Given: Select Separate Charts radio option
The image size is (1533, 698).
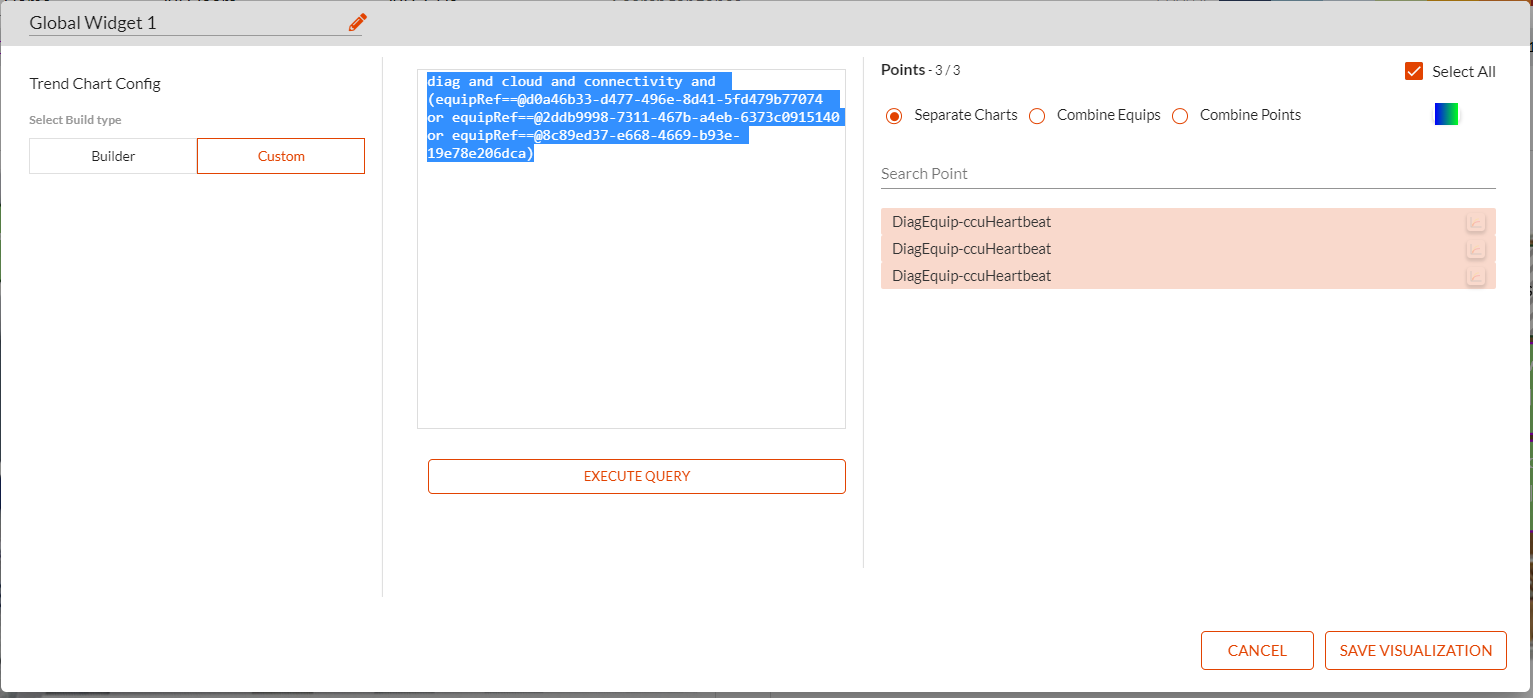Looking at the screenshot, I should pyautogui.click(x=894, y=116).
